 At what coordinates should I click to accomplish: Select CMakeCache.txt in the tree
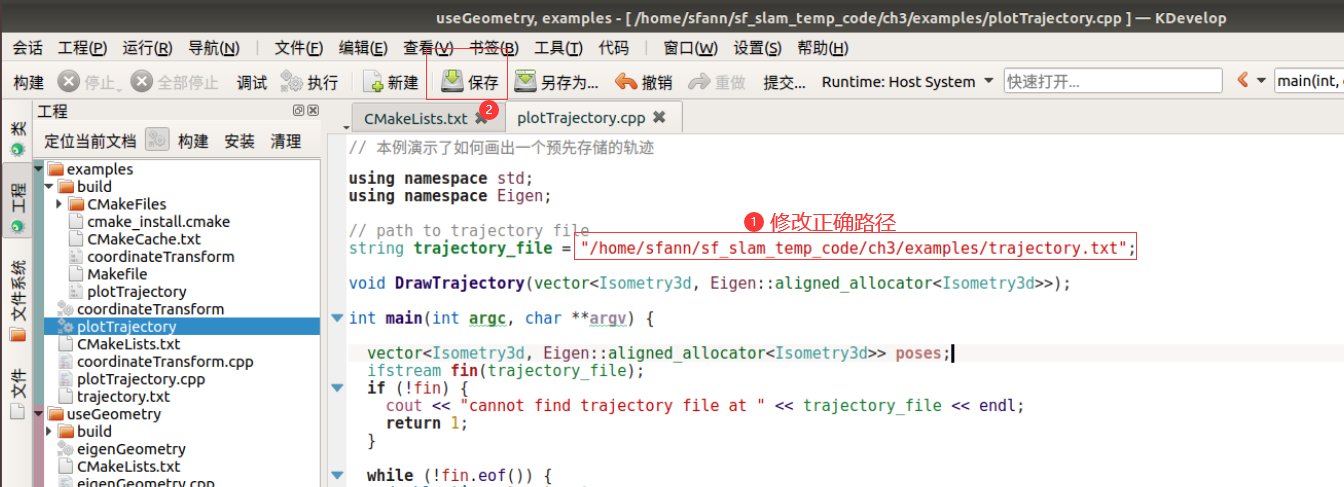pyautogui.click(x=144, y=239)
